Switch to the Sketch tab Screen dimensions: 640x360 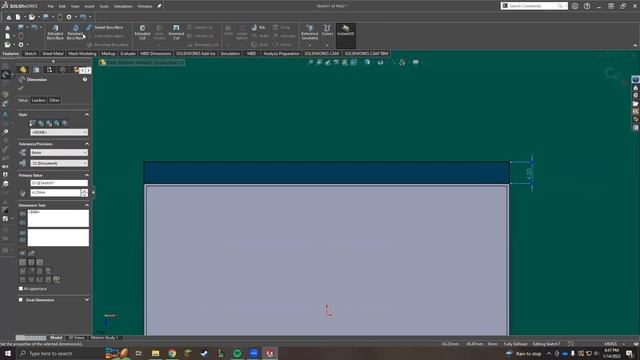(31, 53)
